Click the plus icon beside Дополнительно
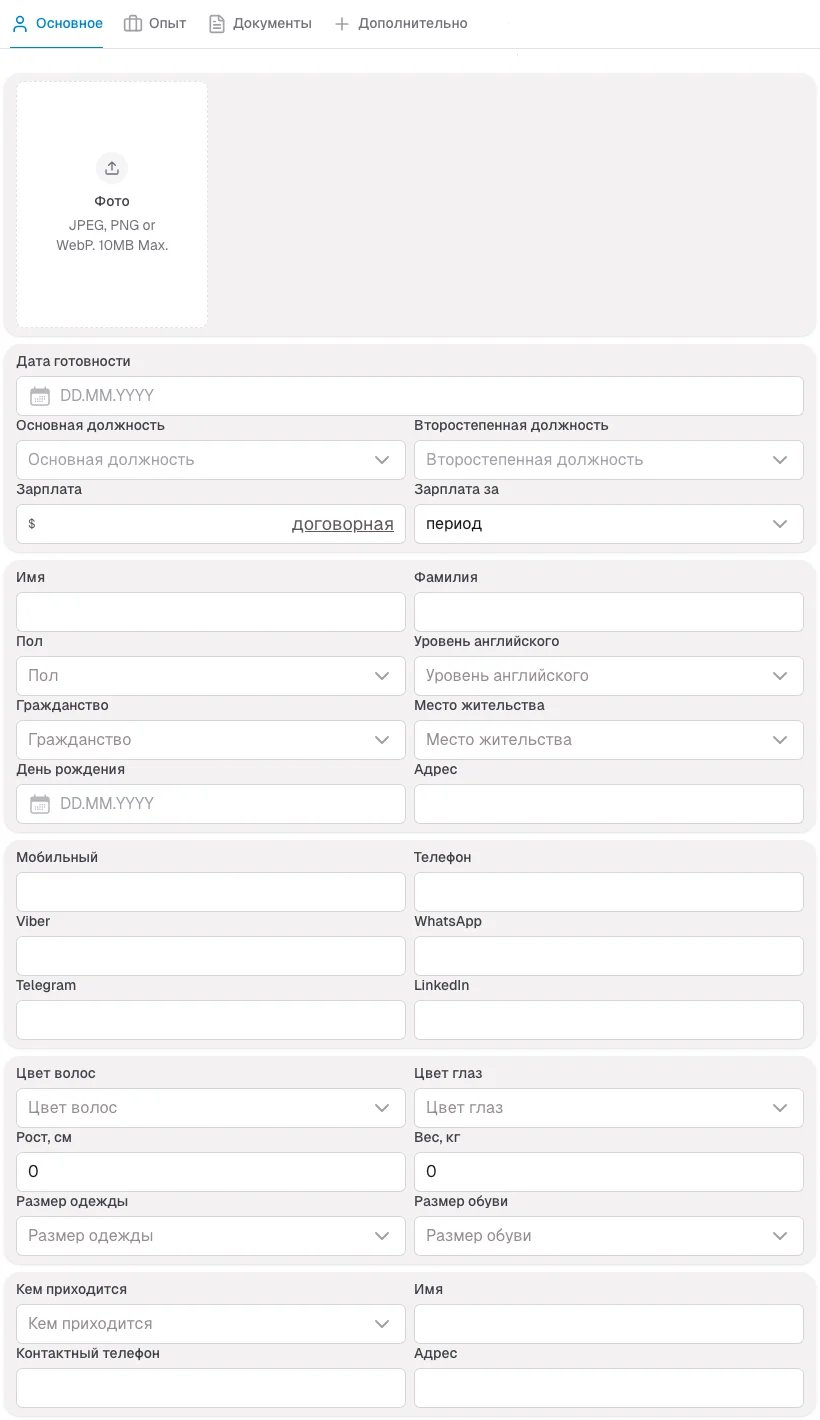Image resolution: width=820 pixels, height=1420 pixels. (342, 23)
